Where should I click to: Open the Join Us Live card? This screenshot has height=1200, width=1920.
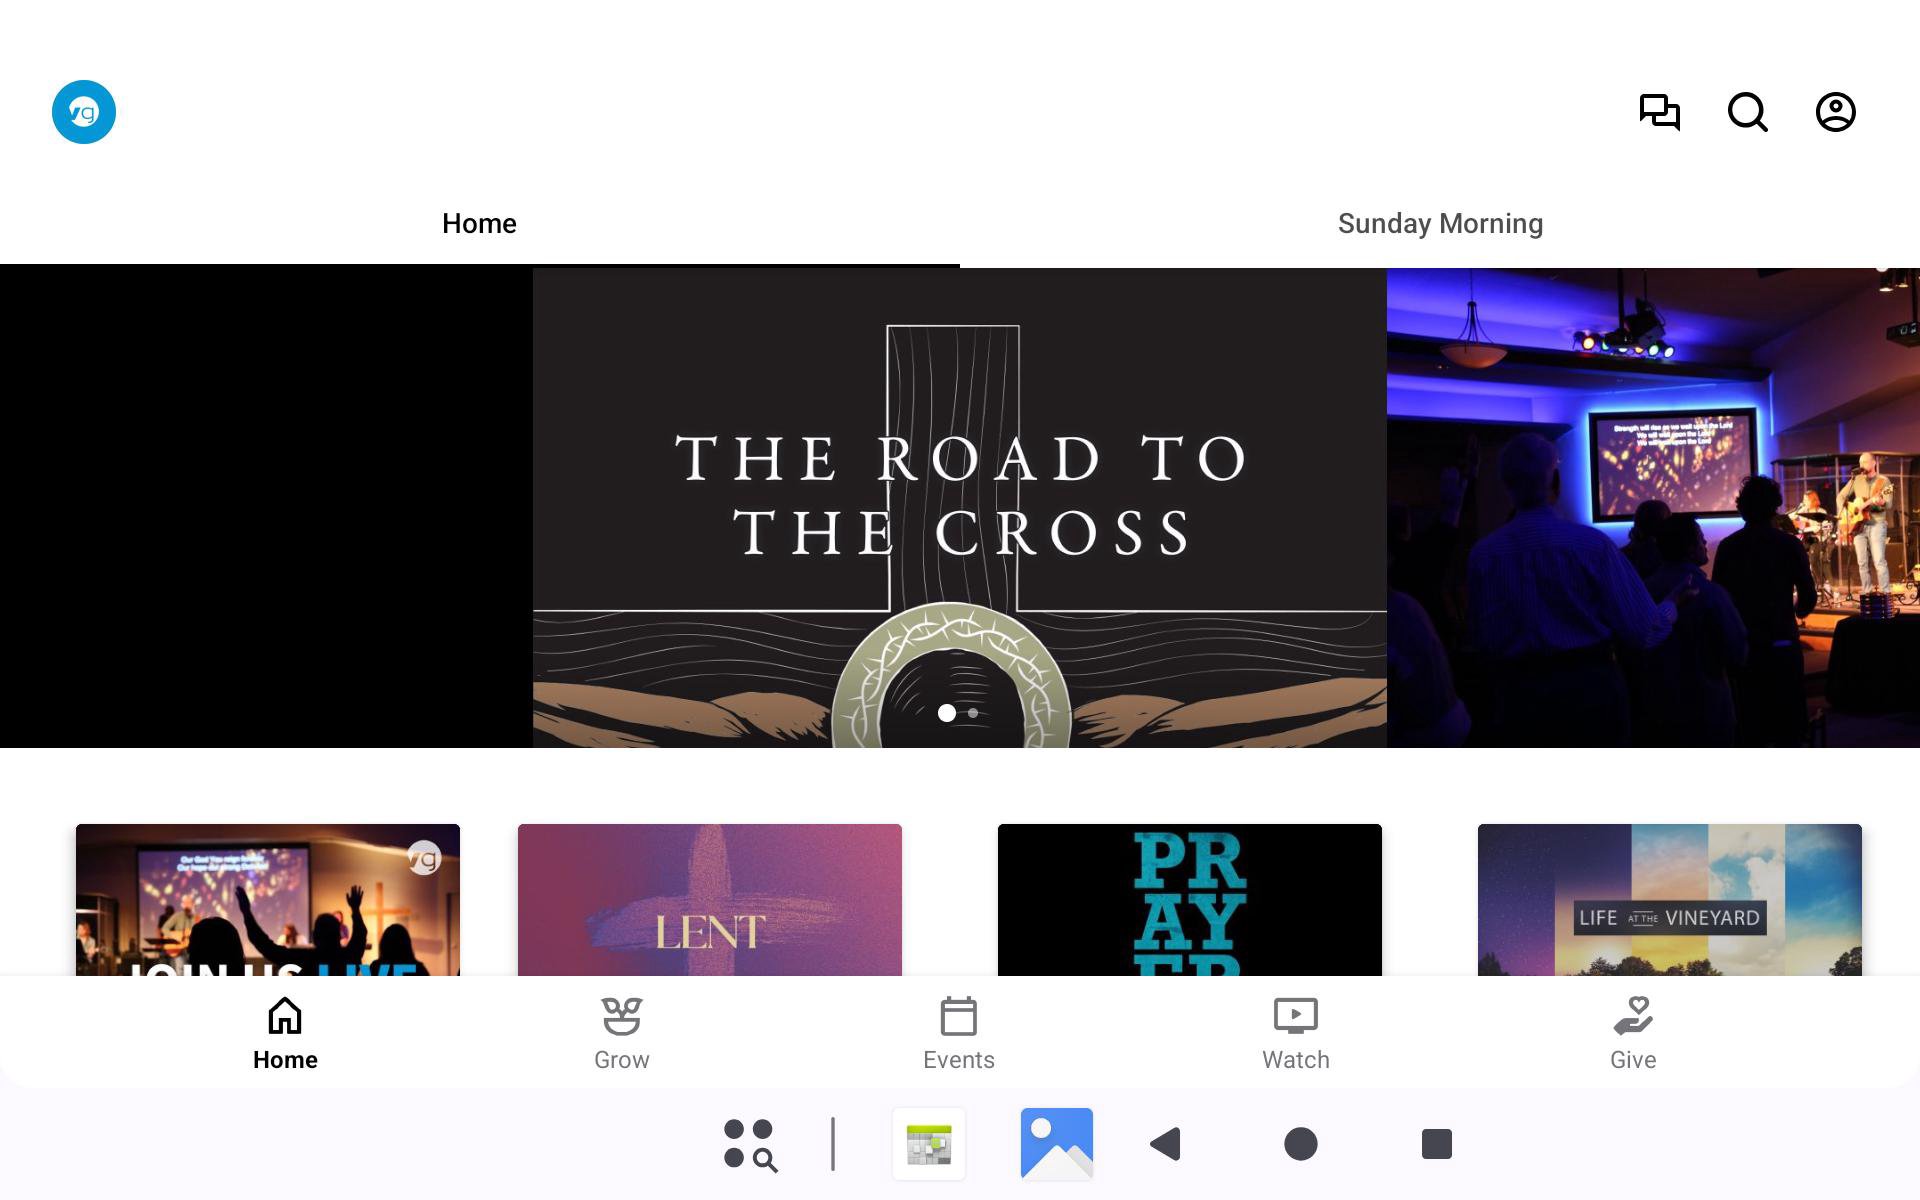[267, 900]
